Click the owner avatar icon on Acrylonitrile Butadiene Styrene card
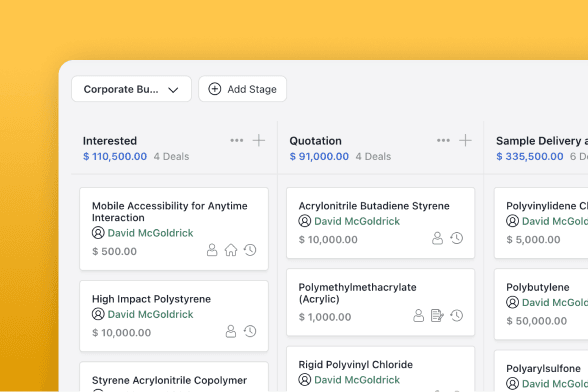 (x=305, y=221)
